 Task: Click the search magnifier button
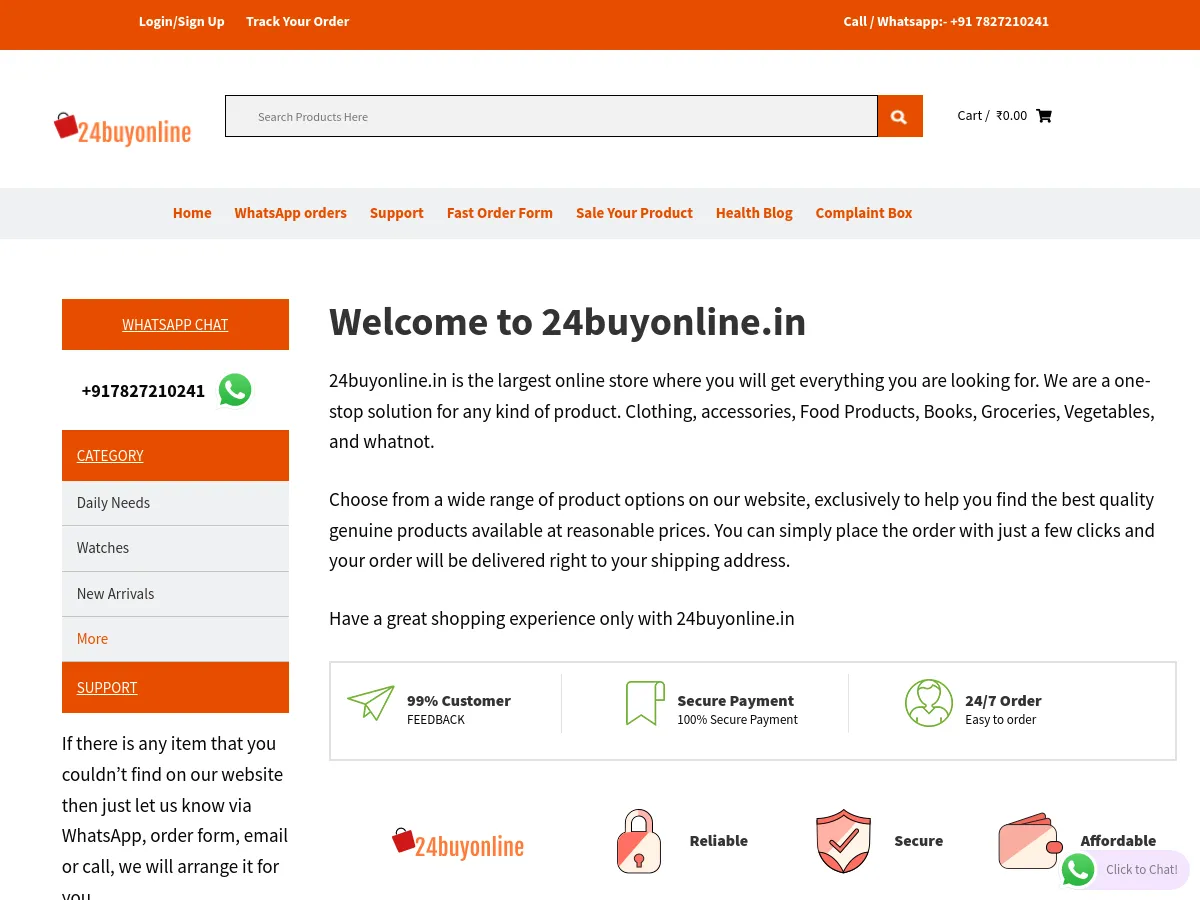897,116
